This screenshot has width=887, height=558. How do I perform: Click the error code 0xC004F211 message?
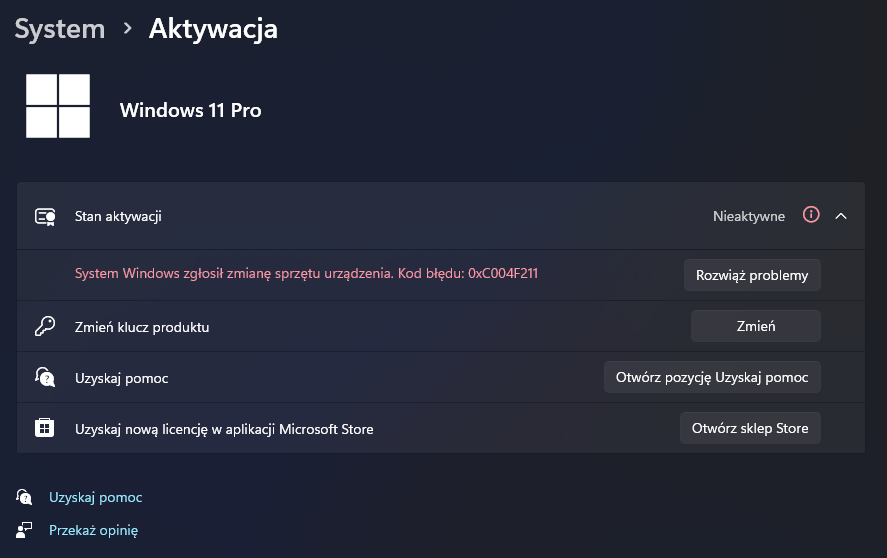click(x=307, y=274)
